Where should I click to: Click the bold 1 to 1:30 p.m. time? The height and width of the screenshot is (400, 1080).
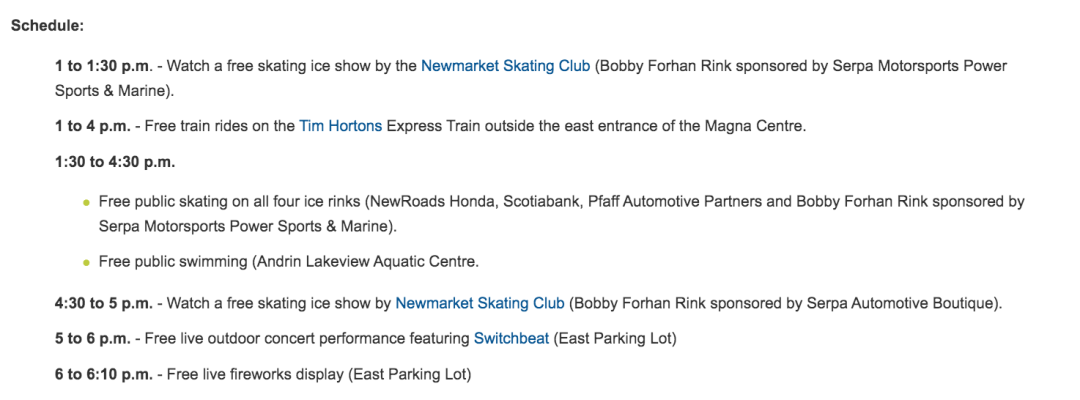pyautogui.click(x=103, y=66)
